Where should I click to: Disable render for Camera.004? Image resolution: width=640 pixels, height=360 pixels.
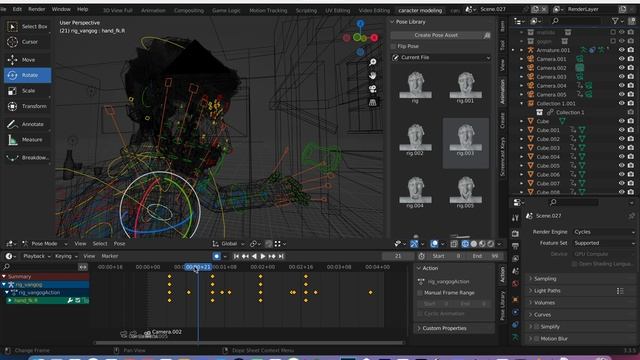point(631,85)
